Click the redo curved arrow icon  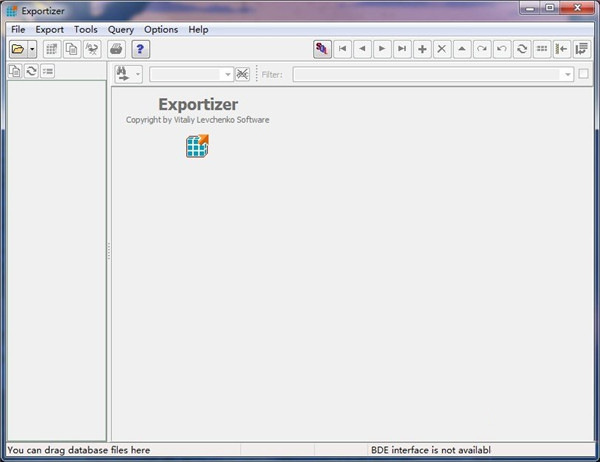pyautogui.click(x=482, y=49)
